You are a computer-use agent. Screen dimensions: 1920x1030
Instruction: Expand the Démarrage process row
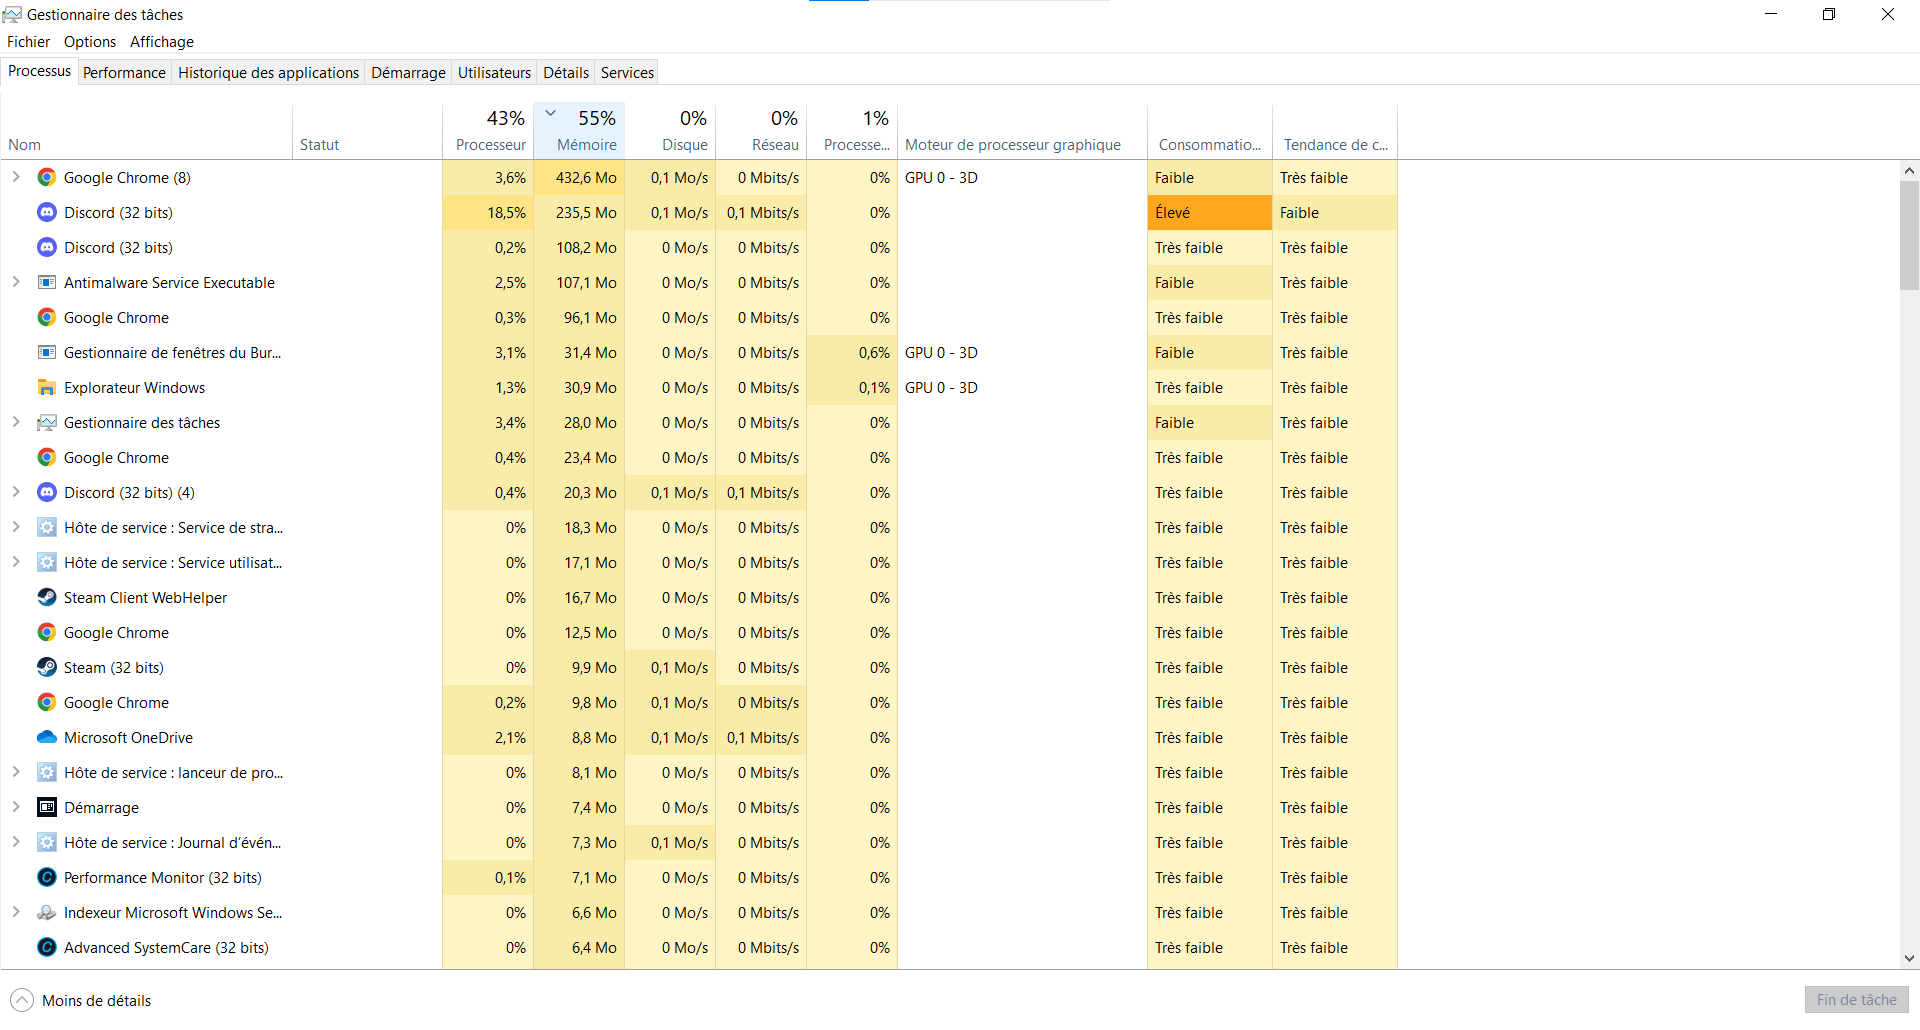click(16, 807)
